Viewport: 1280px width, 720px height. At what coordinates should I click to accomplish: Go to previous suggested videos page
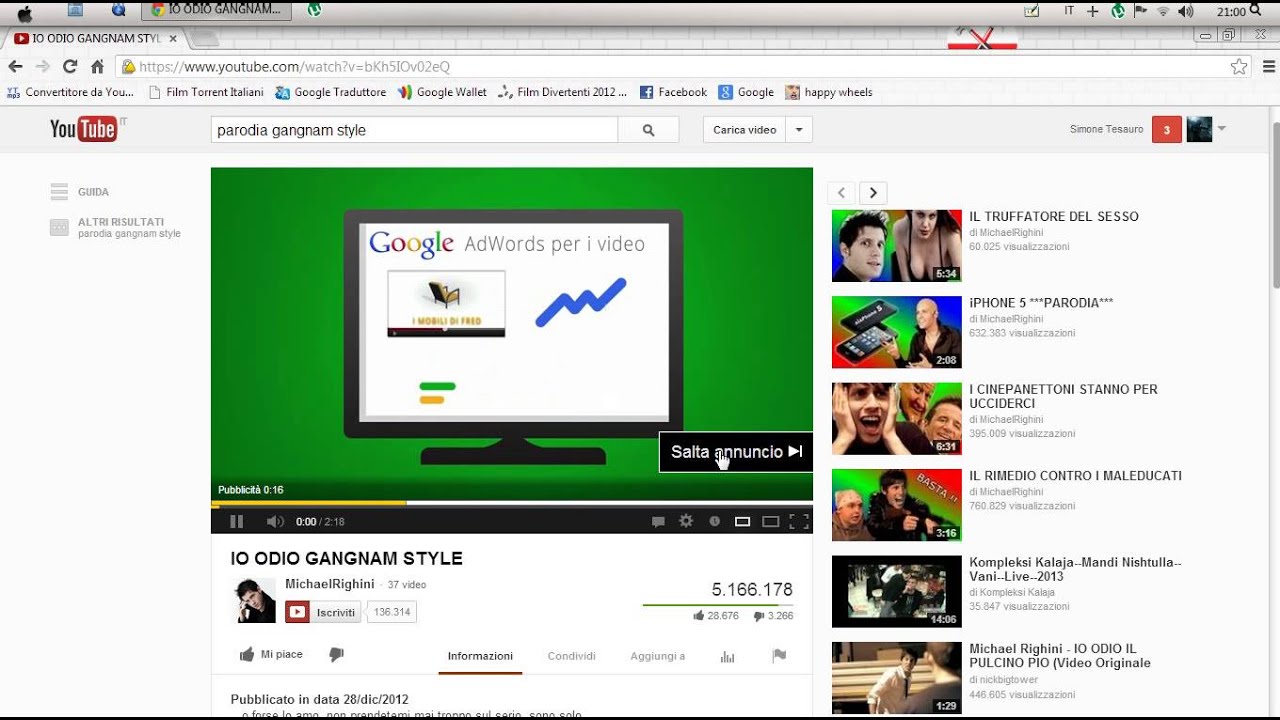[842, 193]
